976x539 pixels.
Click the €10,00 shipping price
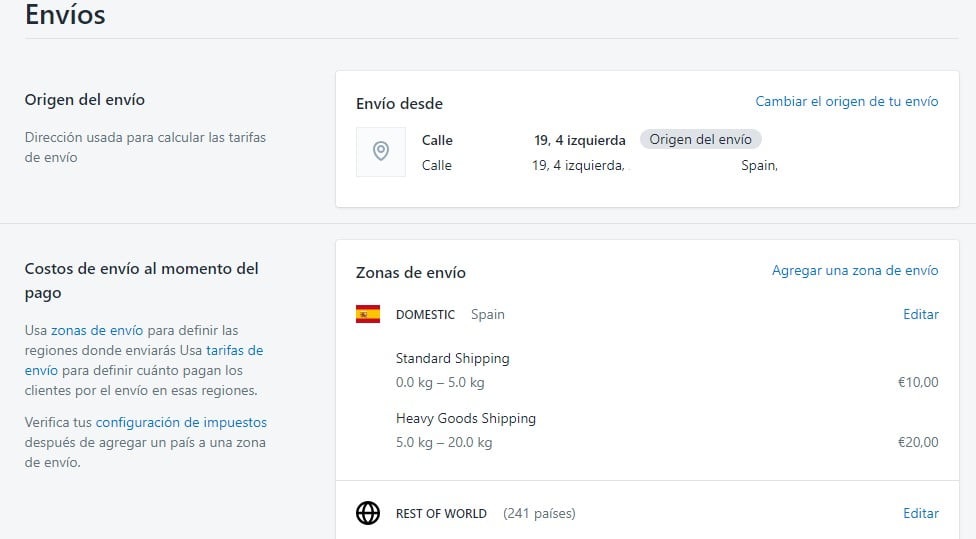[x=918, y=382]
